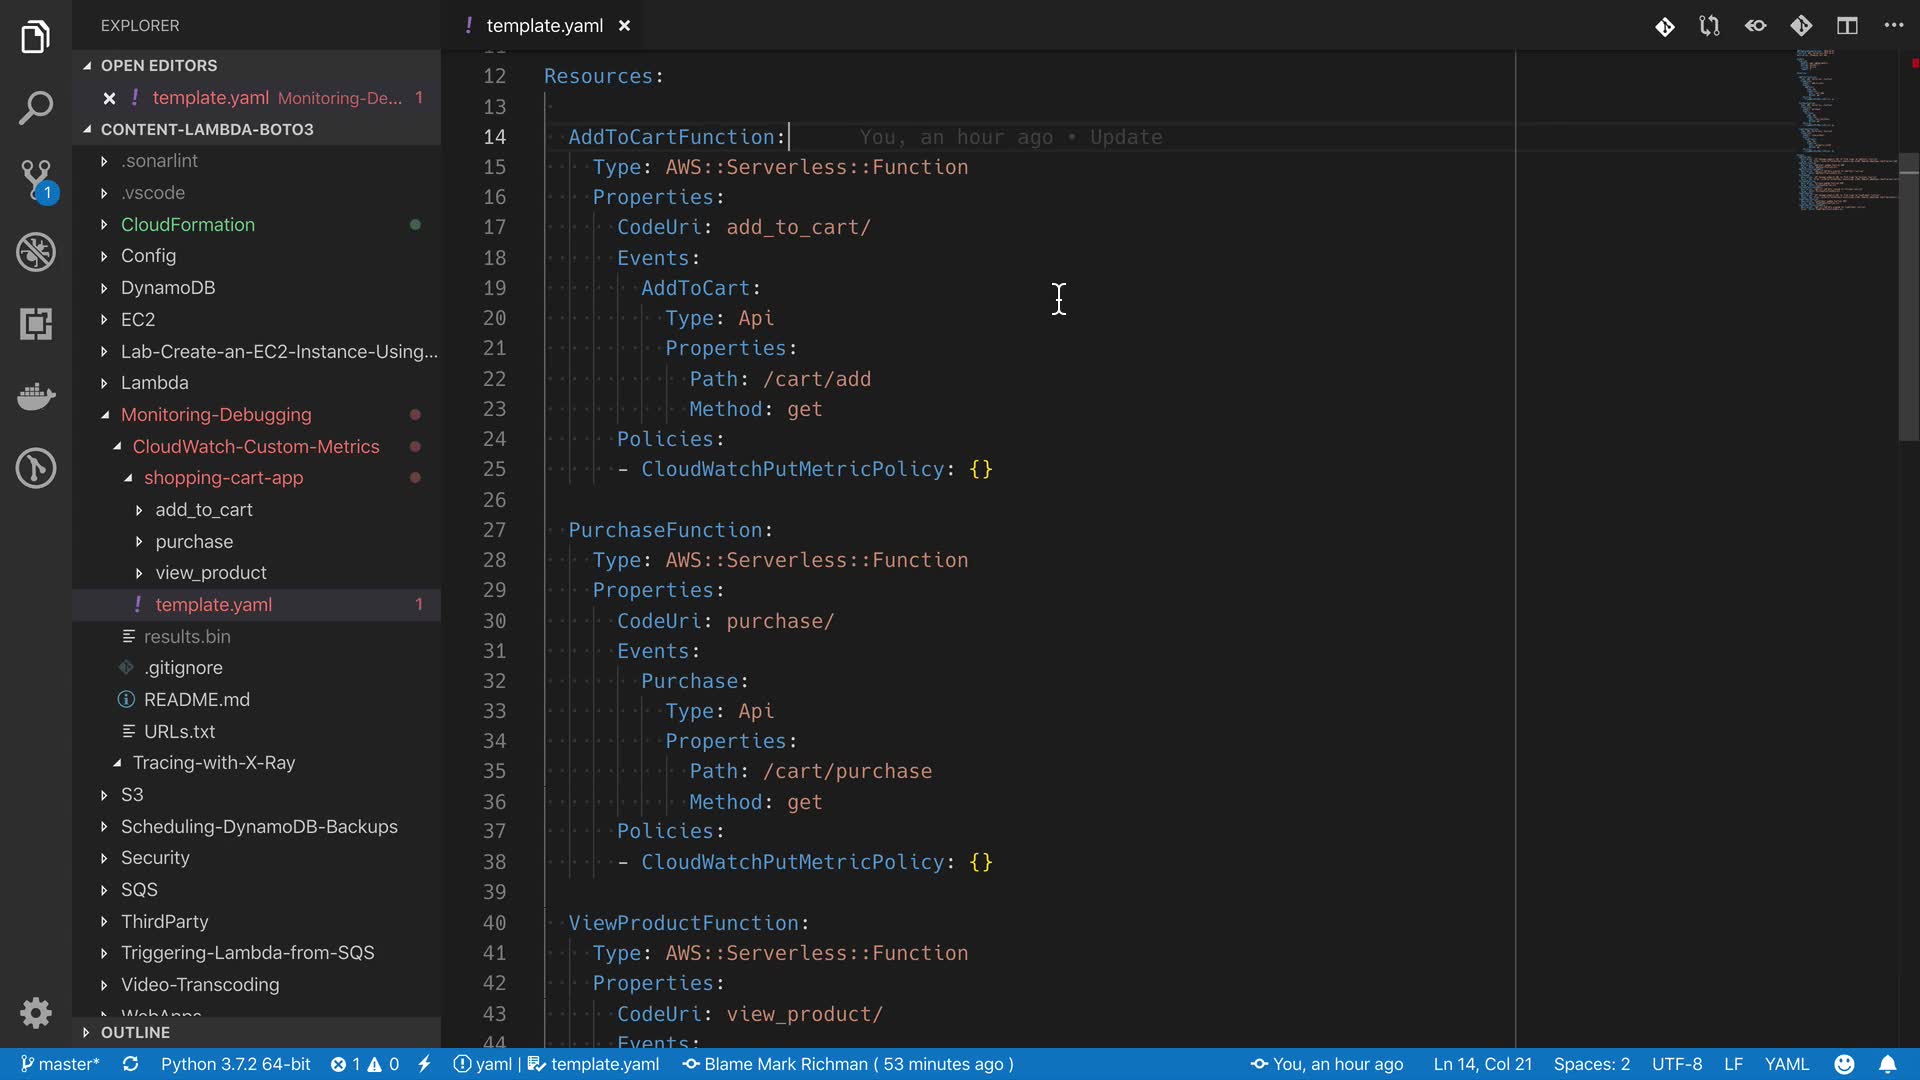This screenshot has width=1920, height=1080.
Task: Click the sync changes icon in the status bar
Action: (x=130, y=1064)
